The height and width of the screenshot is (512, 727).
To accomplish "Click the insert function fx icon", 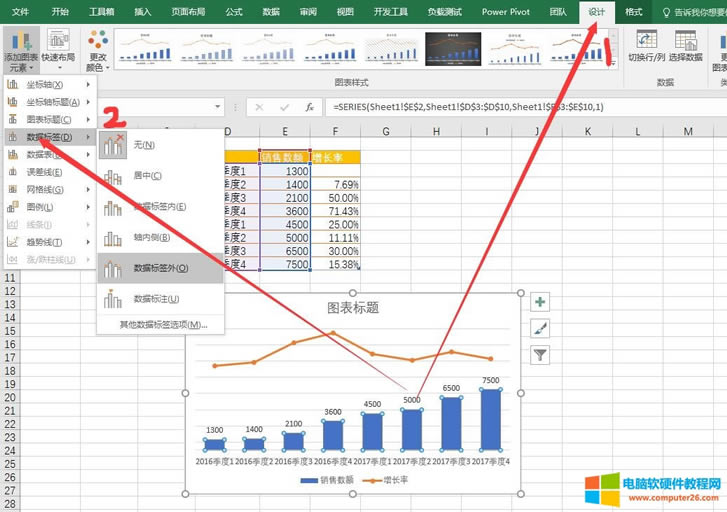I will click(310, 107).
